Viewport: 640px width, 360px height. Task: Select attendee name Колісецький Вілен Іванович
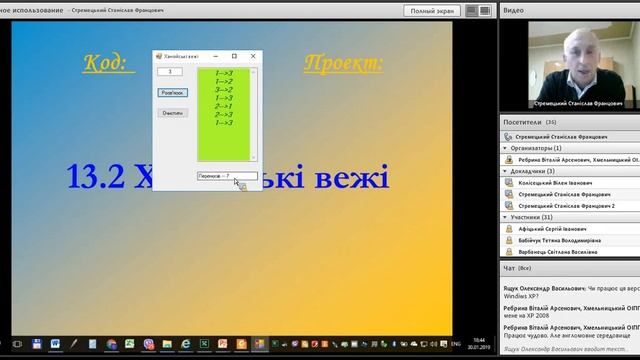click(x=555, y=183)
